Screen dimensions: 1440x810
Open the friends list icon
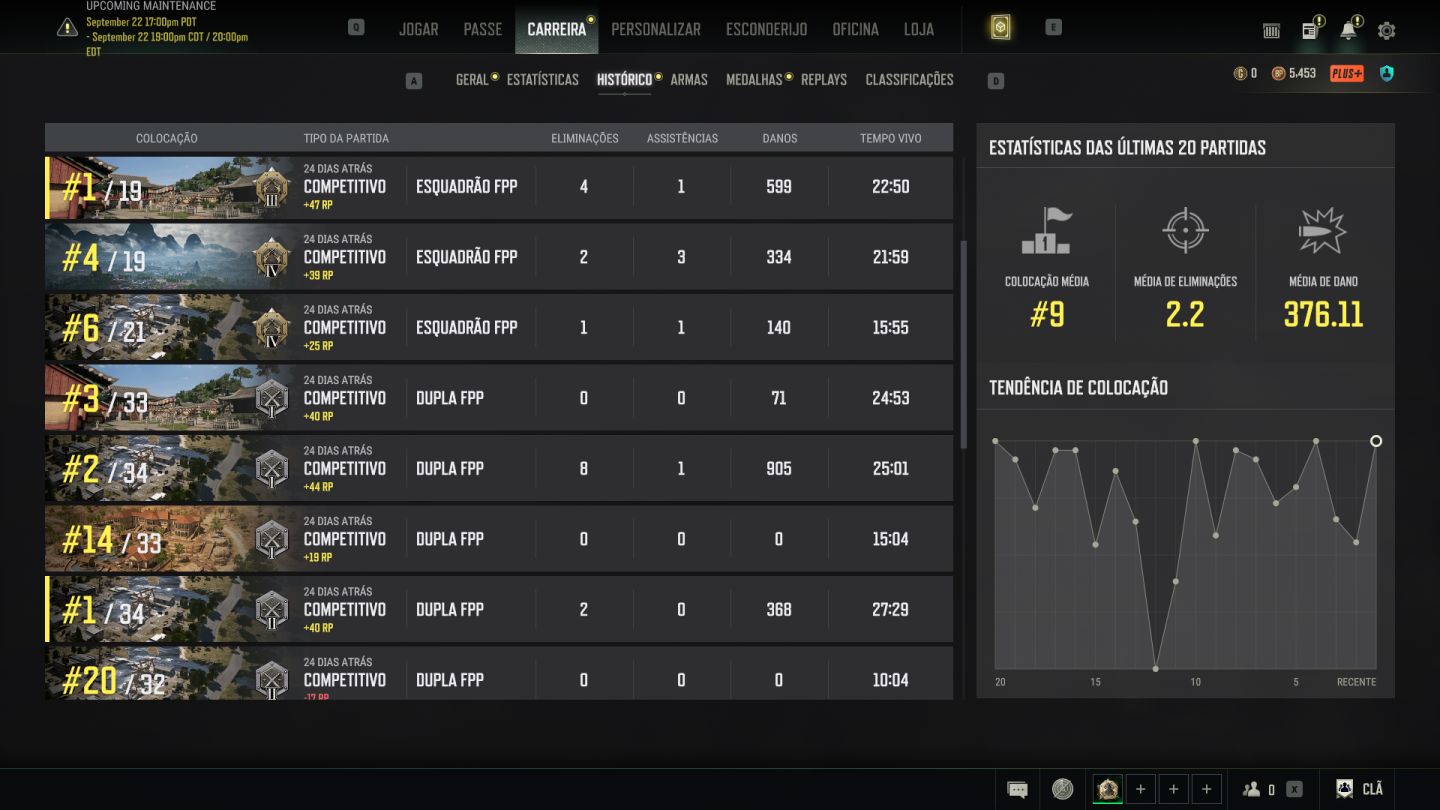tap(1251, 789)
